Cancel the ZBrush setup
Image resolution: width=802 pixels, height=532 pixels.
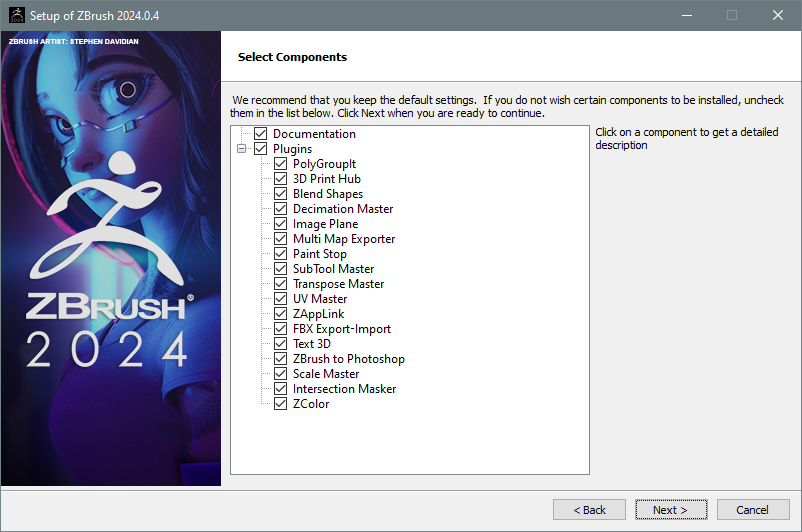(753, 509)
